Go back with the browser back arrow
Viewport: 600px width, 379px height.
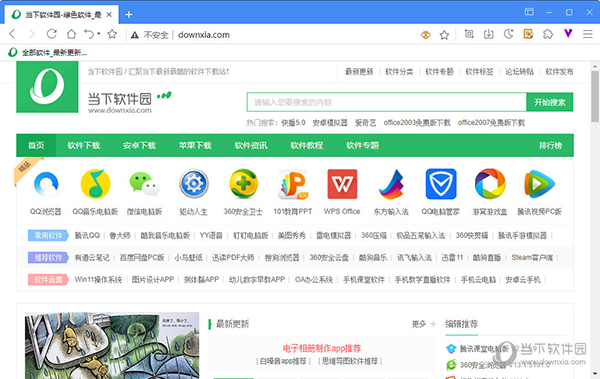click(x=12, y=34)
